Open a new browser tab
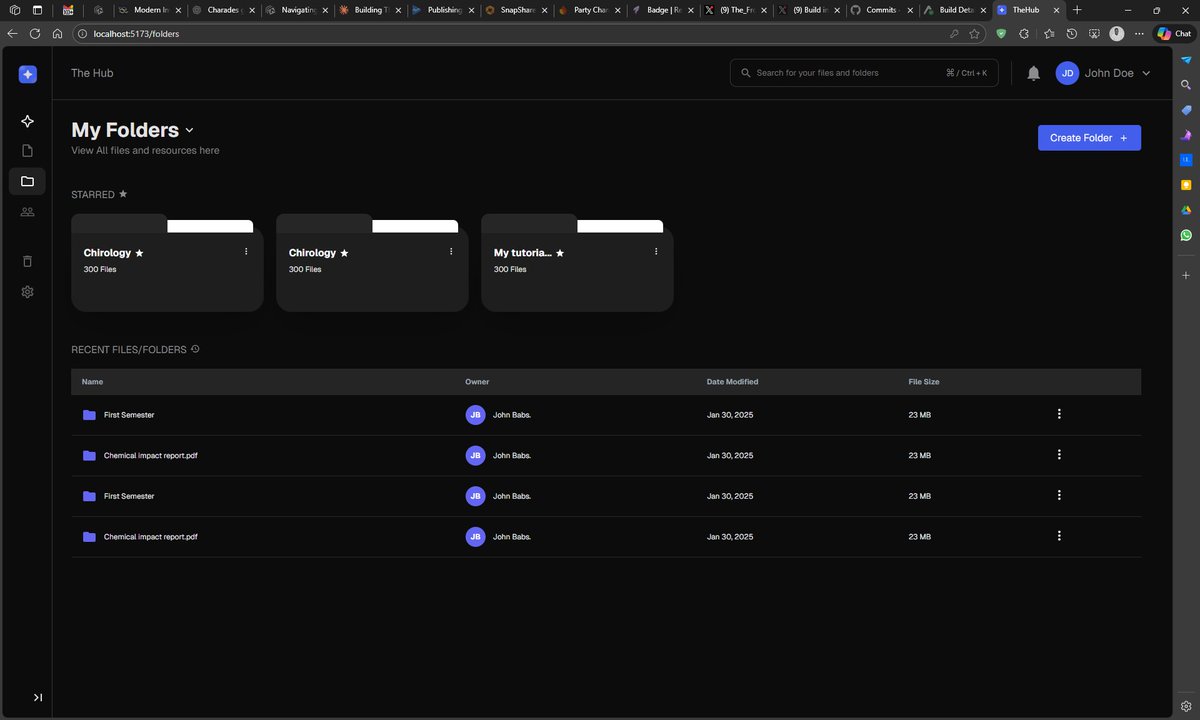 click(1077, 9)
